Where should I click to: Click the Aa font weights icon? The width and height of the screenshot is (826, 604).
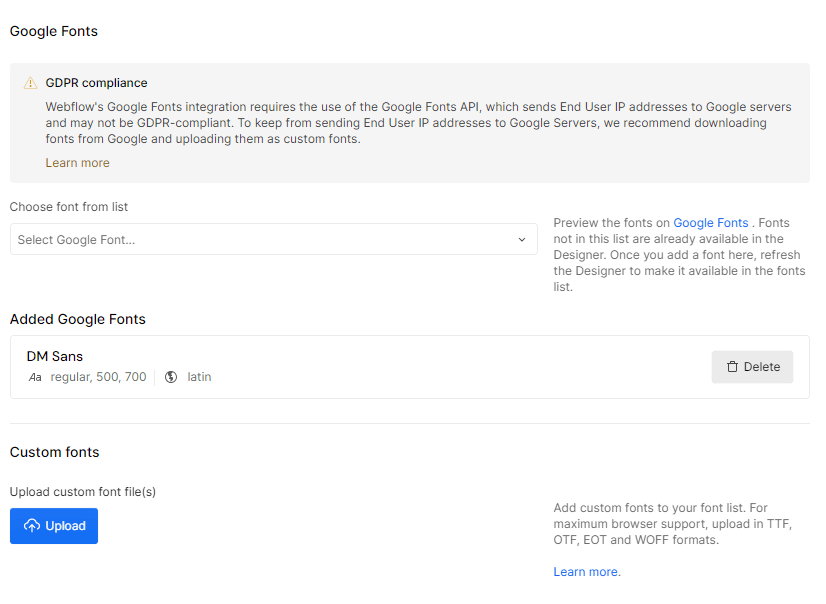point(35,378)
